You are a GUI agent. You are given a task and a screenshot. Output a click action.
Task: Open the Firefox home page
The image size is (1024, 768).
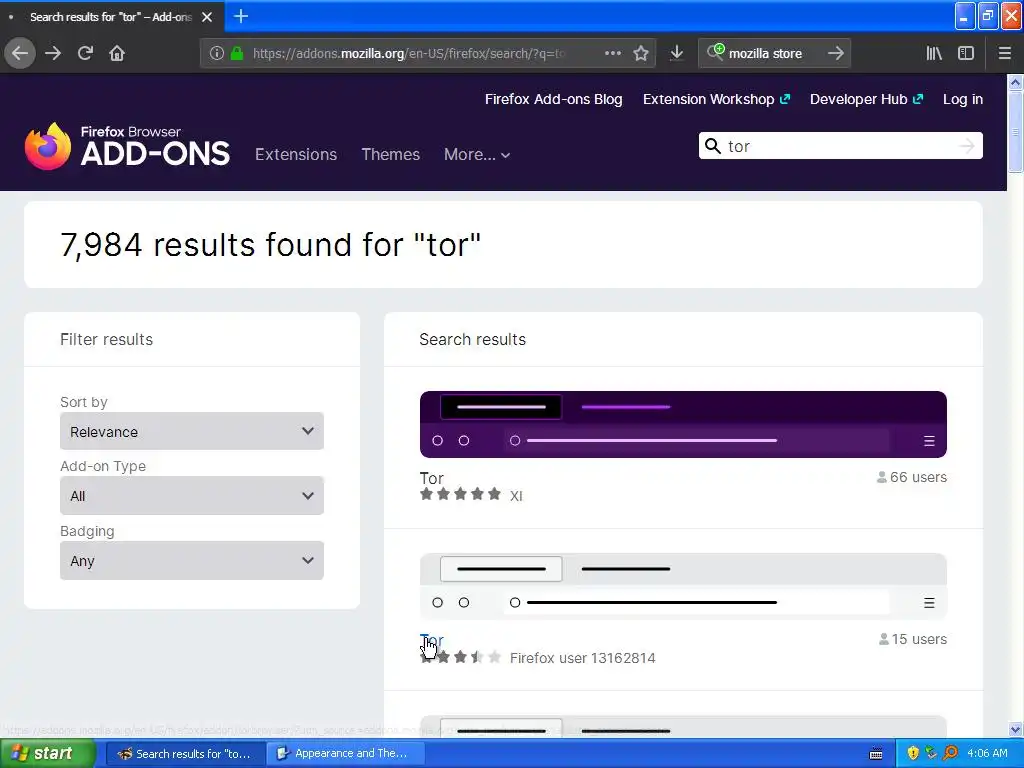click(117, 53)
